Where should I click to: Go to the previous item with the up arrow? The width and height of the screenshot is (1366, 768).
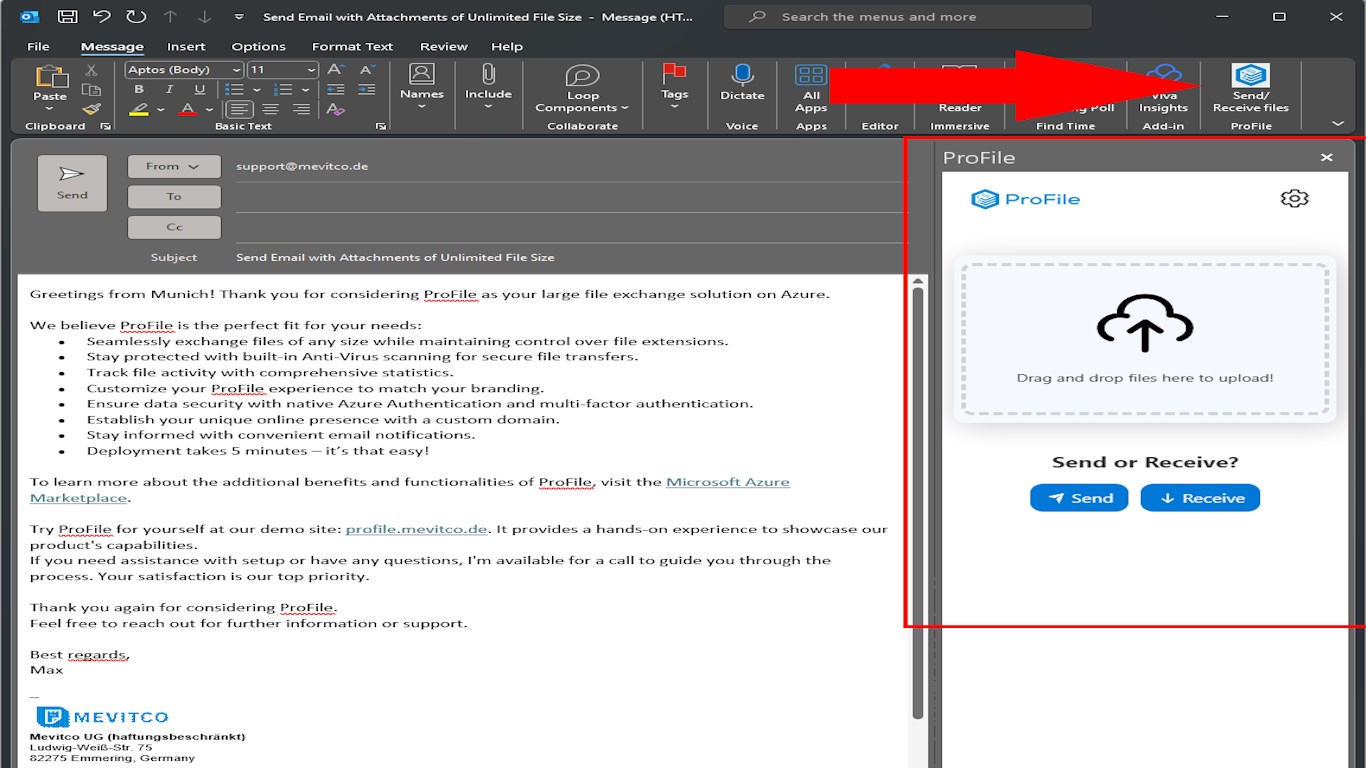click(170, 17)
